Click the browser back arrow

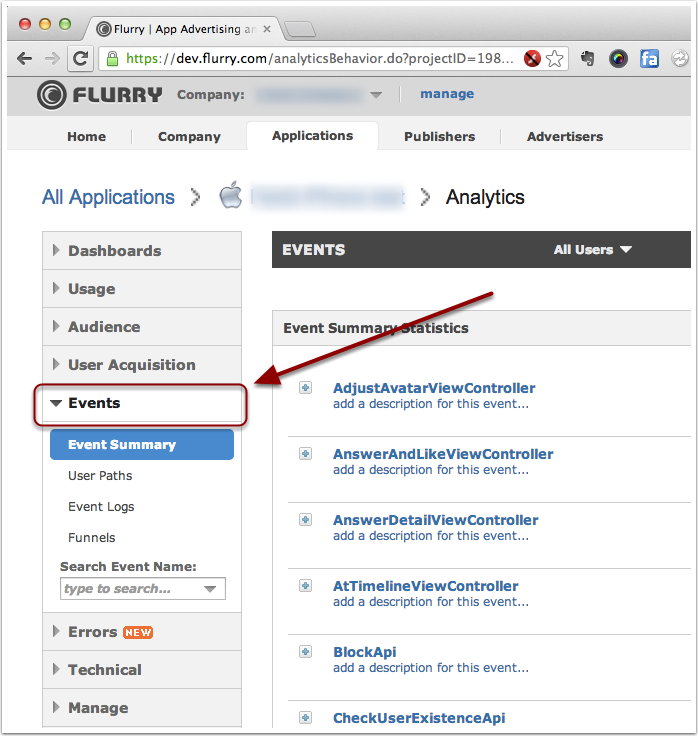25,59
